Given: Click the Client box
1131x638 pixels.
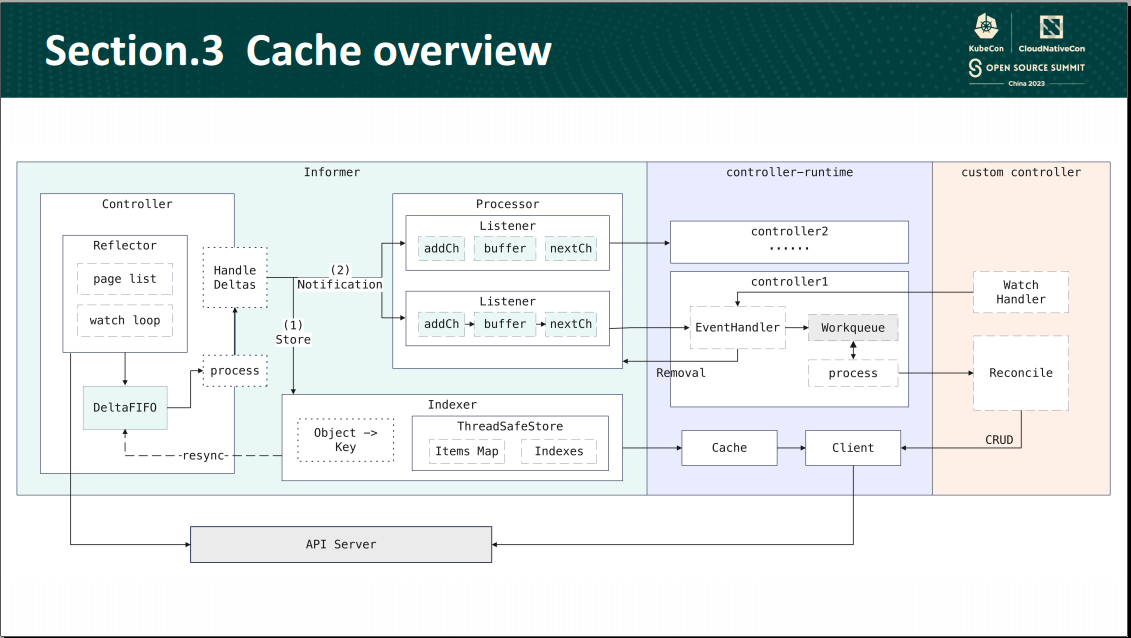Looking at the screenshot, I should pyautogui.click(x=853, y=447).
